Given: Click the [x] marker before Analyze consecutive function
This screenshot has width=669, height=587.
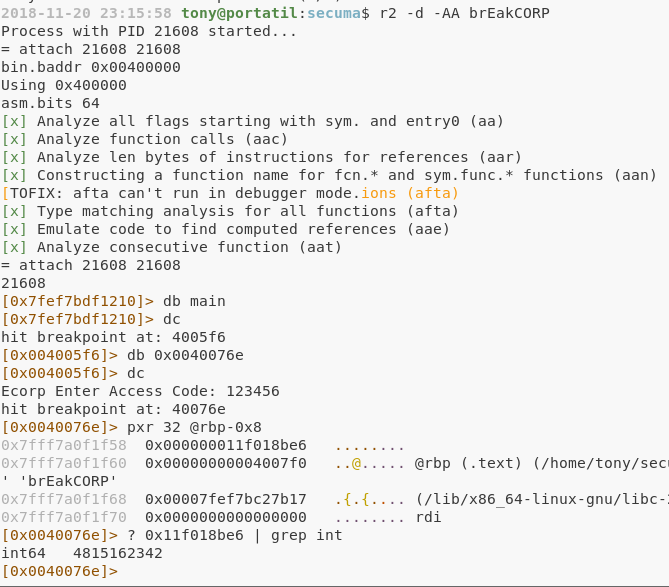Looking at the screenshot, I should point(14,247).
